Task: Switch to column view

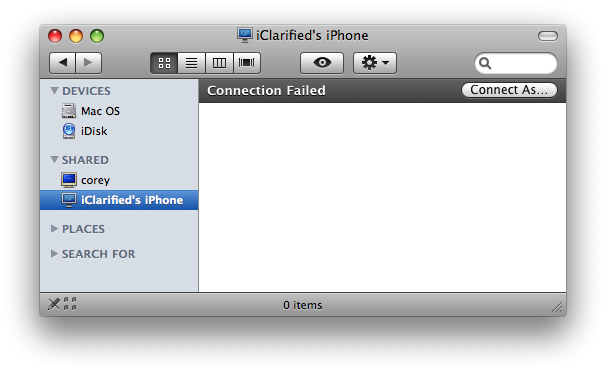Action: click(x=219, y=63)
